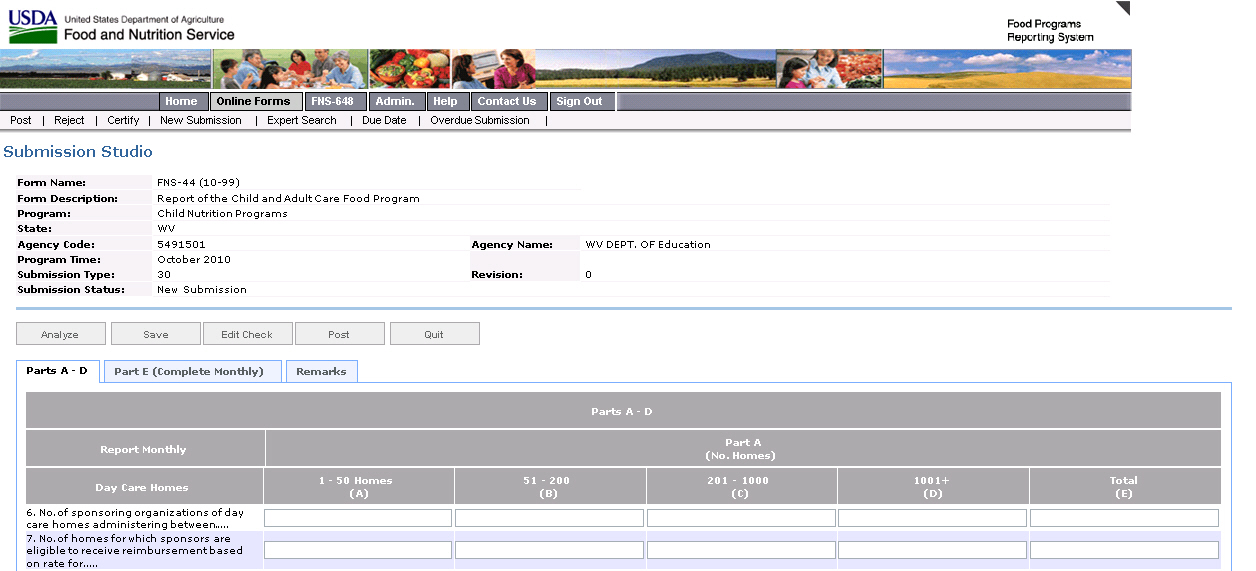This screenshot has height=571, width=1256.
Task: Open the Expert Search link
Action: coord(301,120)
